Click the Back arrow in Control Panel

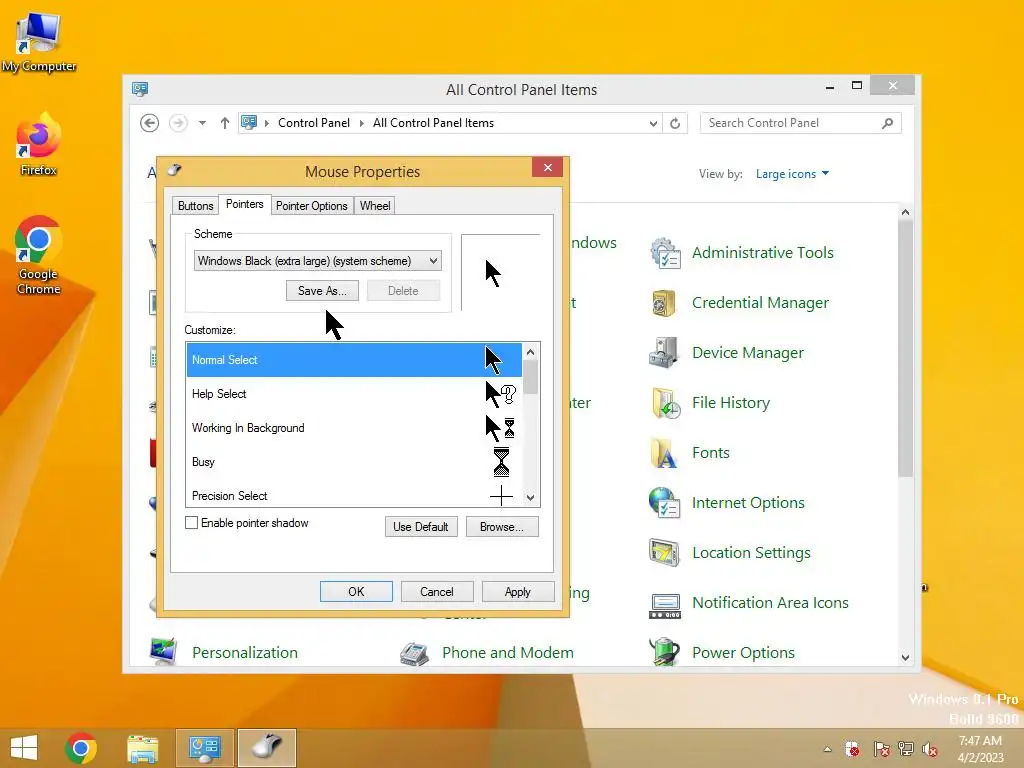tap(150, 123)
